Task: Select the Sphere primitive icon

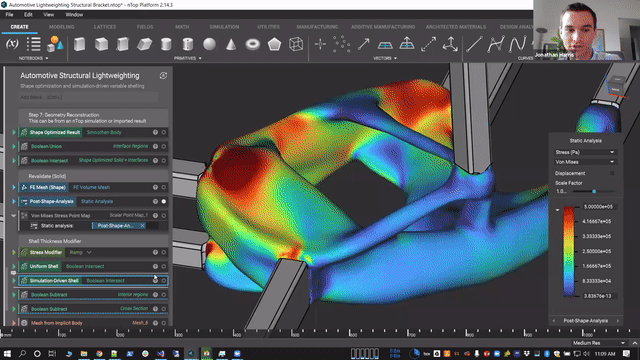Action: pos(209,44)
